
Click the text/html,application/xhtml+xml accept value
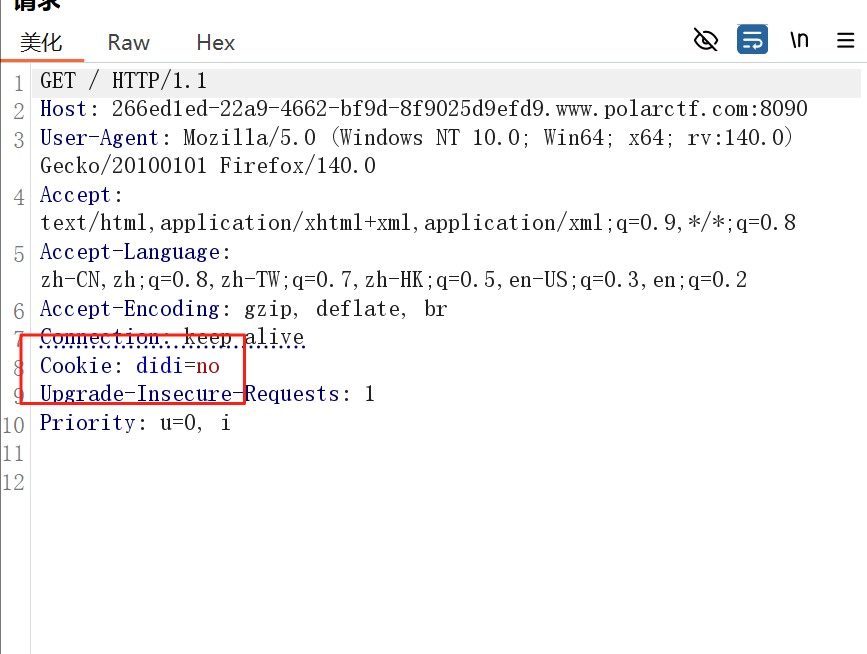[418, 223]
